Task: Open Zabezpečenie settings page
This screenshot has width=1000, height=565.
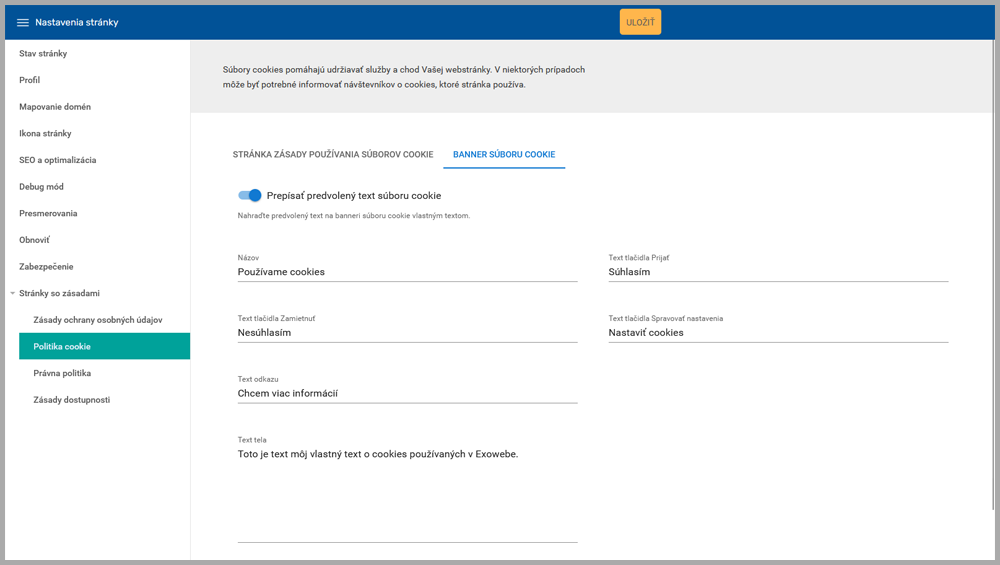Action: 46,267
